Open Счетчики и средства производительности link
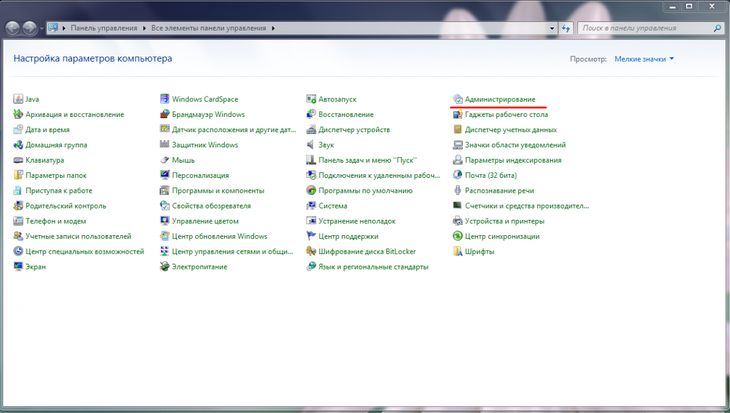The image size is (730, 413). tap(527, 206)
